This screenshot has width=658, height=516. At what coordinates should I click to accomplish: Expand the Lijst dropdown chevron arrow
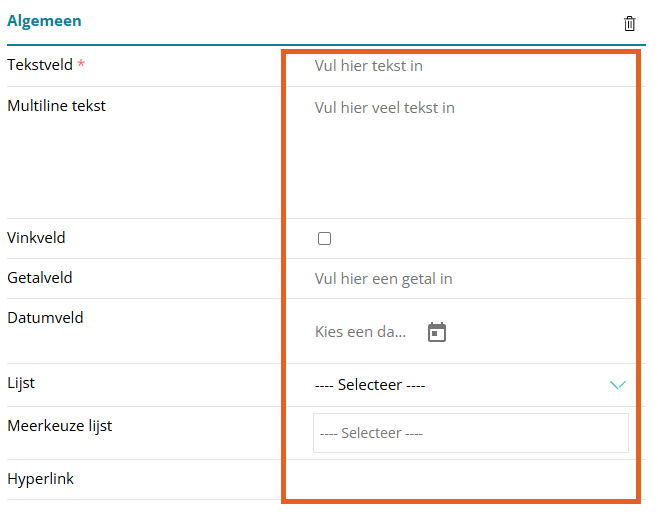click(x=618, y=385)
